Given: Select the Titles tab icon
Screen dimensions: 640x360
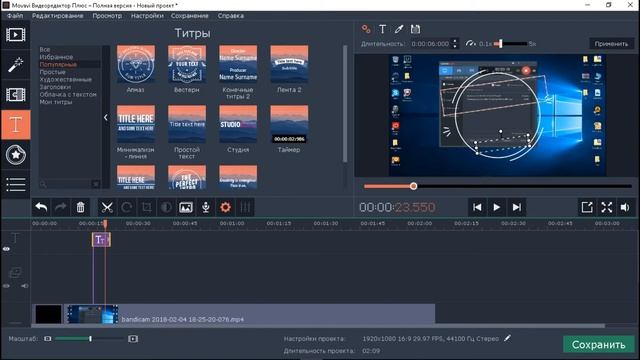Looking at the screenshot, I should (x=16, y=124).
